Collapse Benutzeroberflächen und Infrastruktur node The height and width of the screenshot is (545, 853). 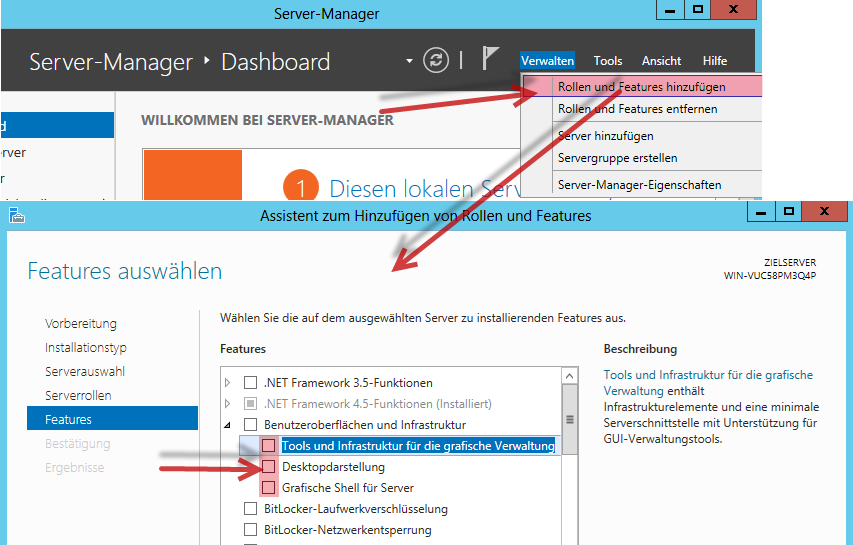(x=228, y=425)
